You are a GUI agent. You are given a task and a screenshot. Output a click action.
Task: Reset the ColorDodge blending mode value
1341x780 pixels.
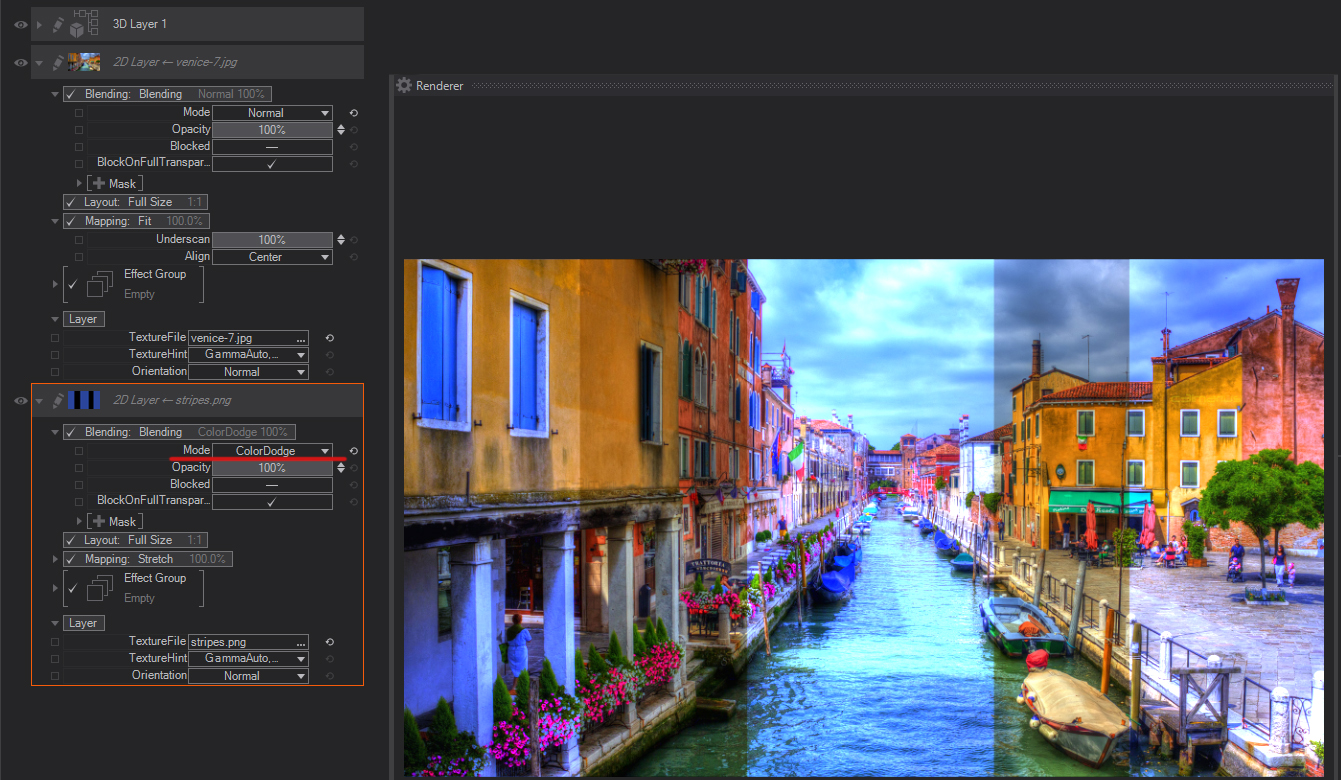353,451
